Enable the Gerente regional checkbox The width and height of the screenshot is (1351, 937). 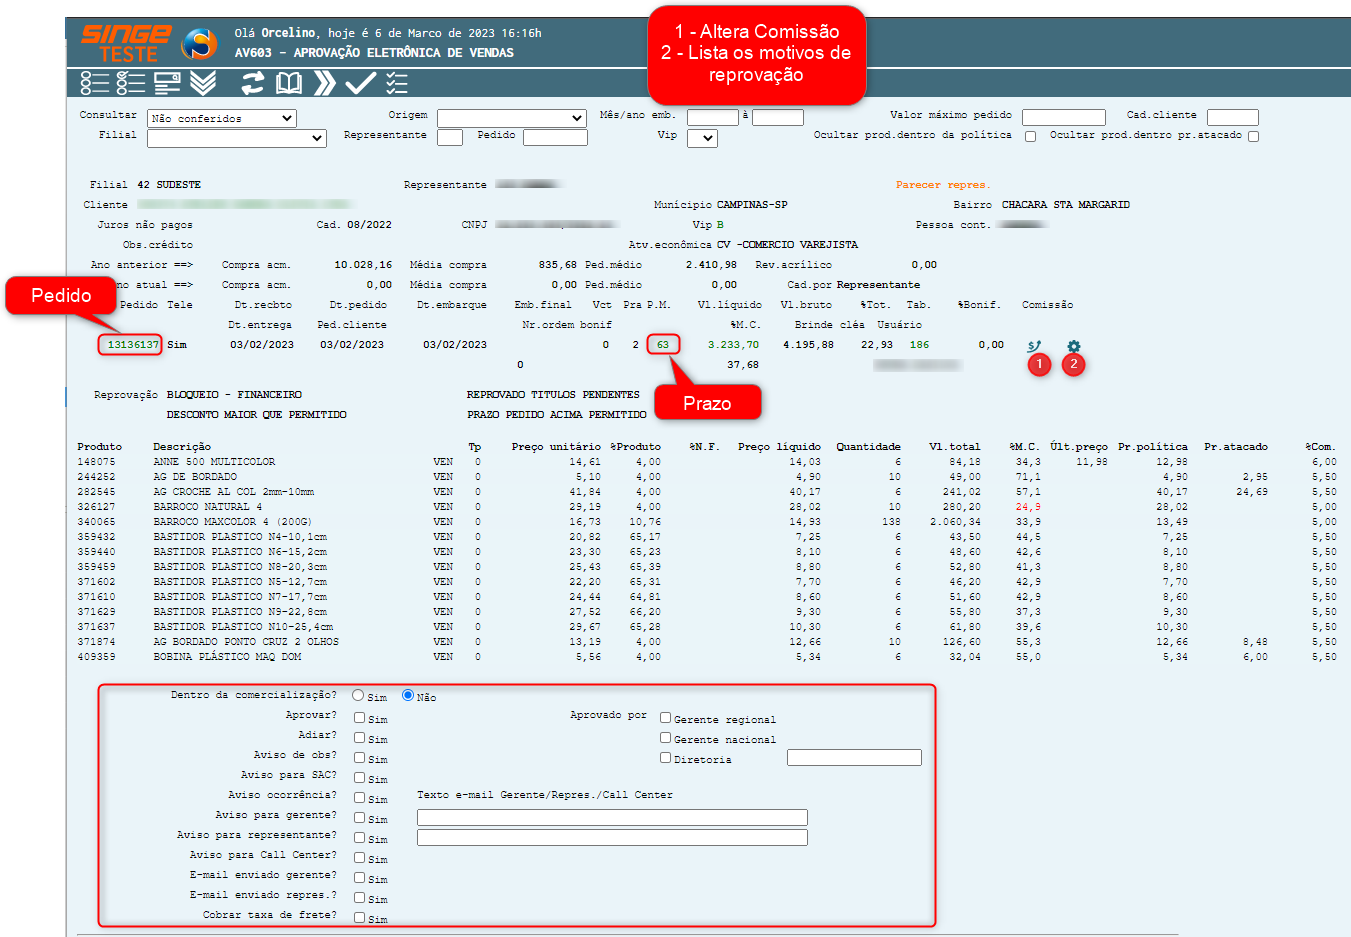click(665, 717)
